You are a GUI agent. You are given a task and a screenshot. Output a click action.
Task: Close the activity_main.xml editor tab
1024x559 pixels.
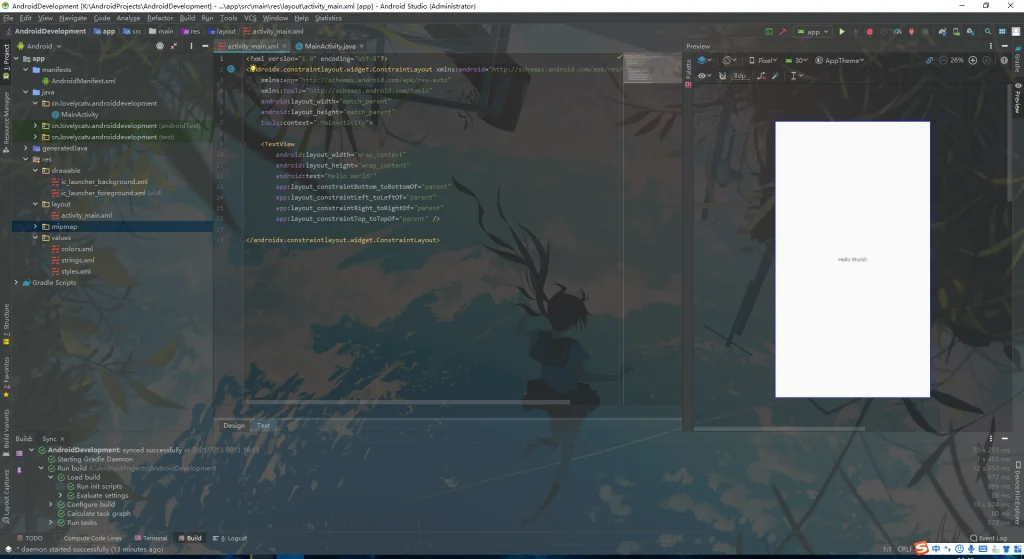(x=284, y=46)
